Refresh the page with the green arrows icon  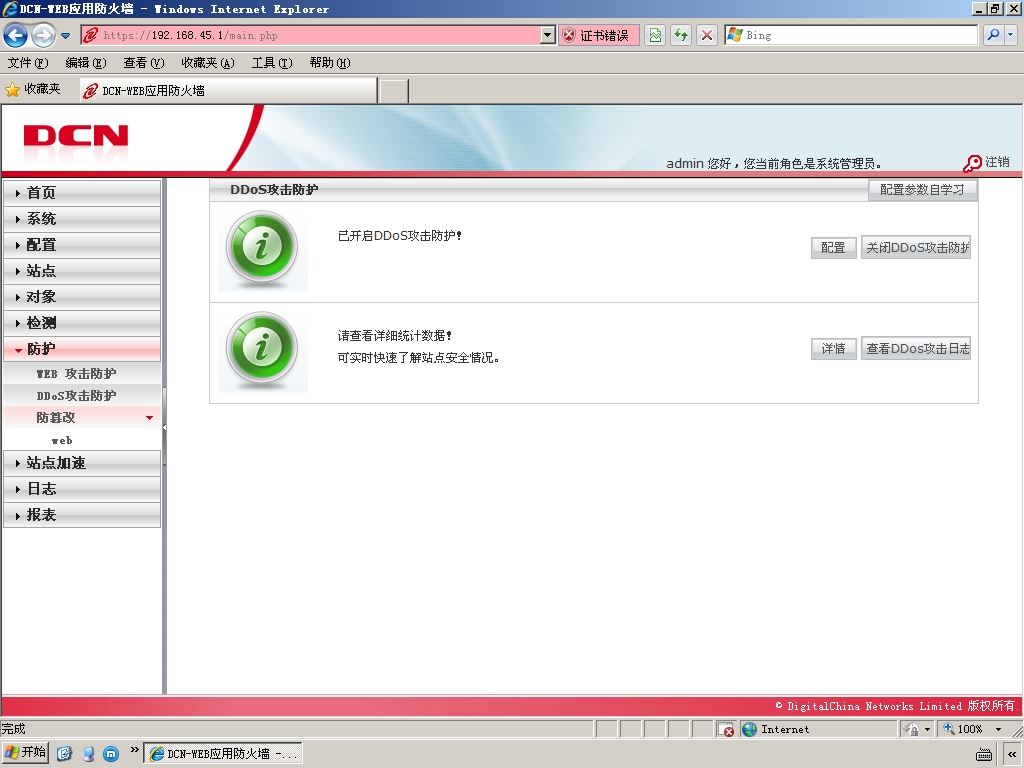[680, 35]
